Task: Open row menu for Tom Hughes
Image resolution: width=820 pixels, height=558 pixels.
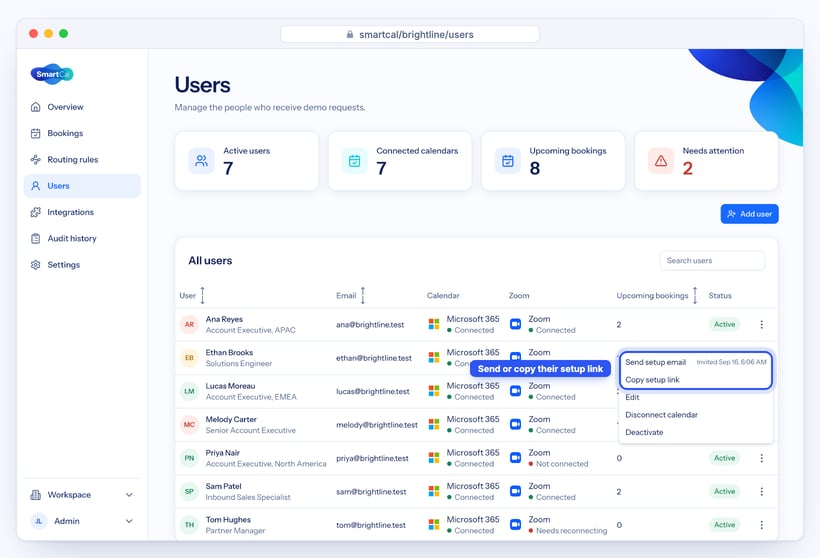Action: [761, 525]
